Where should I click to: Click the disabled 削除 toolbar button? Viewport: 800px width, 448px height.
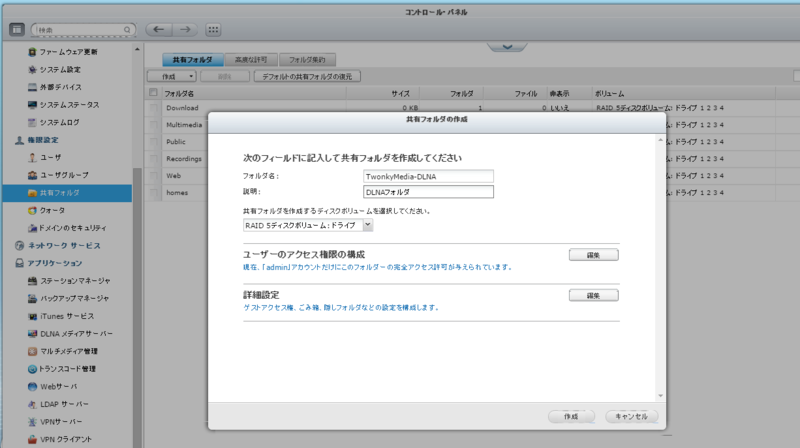[224, 77]
